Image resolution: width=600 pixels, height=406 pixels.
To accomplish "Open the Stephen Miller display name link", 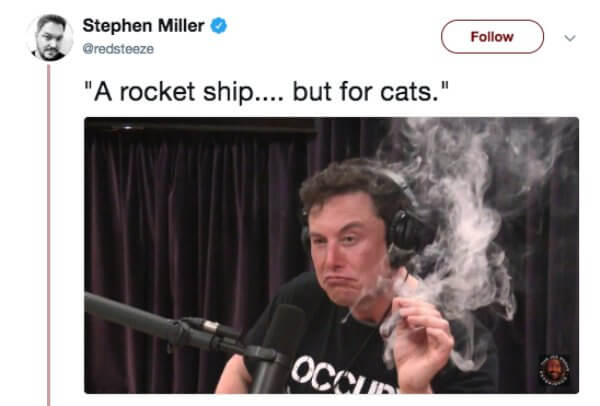I will coord(143,26).
